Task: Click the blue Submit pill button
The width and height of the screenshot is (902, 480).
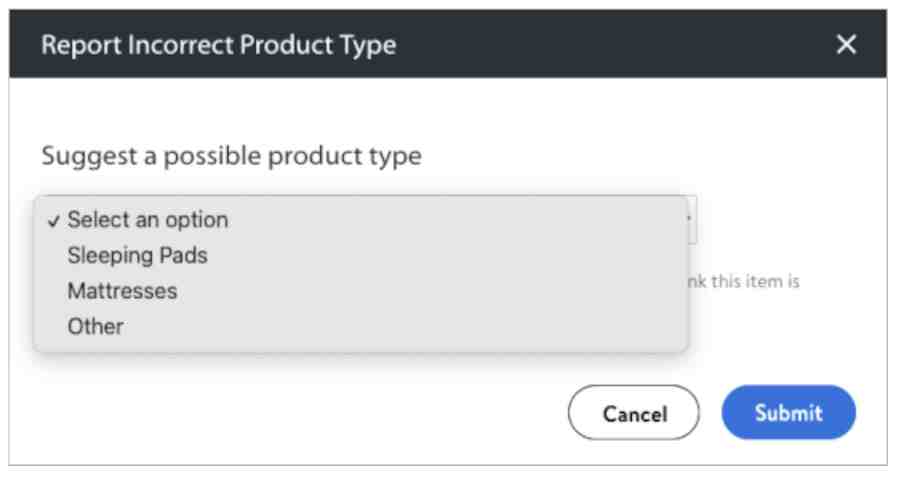Action: 788,412
